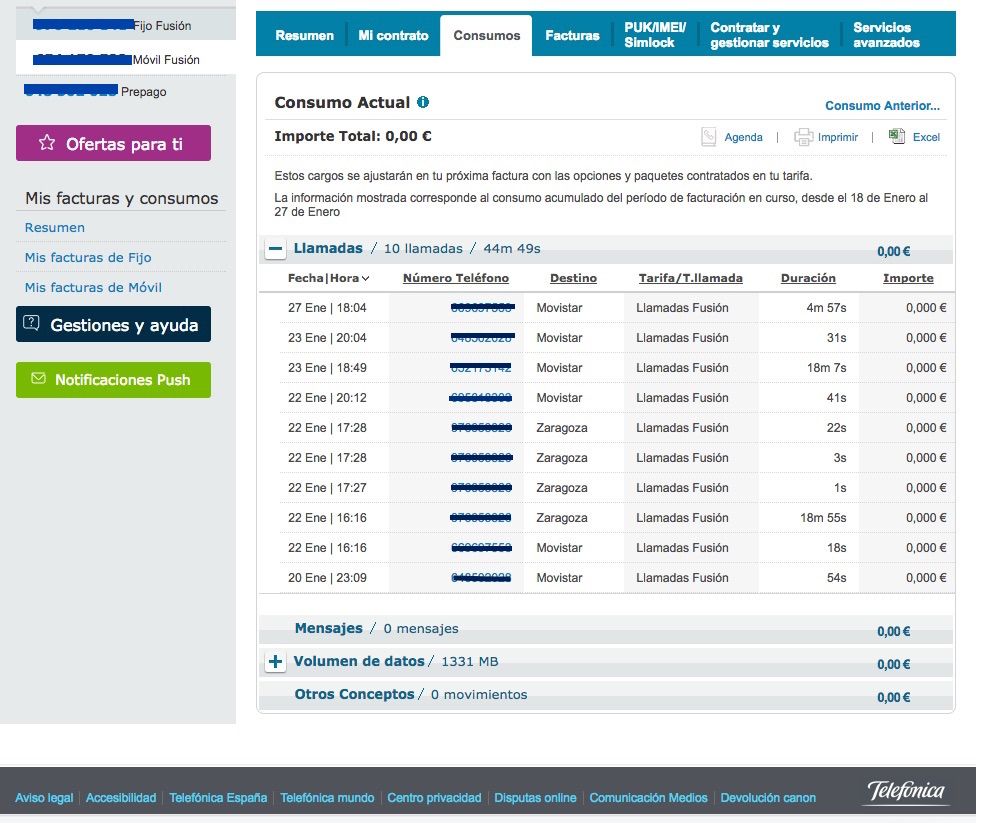Screen dimensions: 982x823
Task: Click the question icon in Gestiones y ayuda
Action: [31, 324]
